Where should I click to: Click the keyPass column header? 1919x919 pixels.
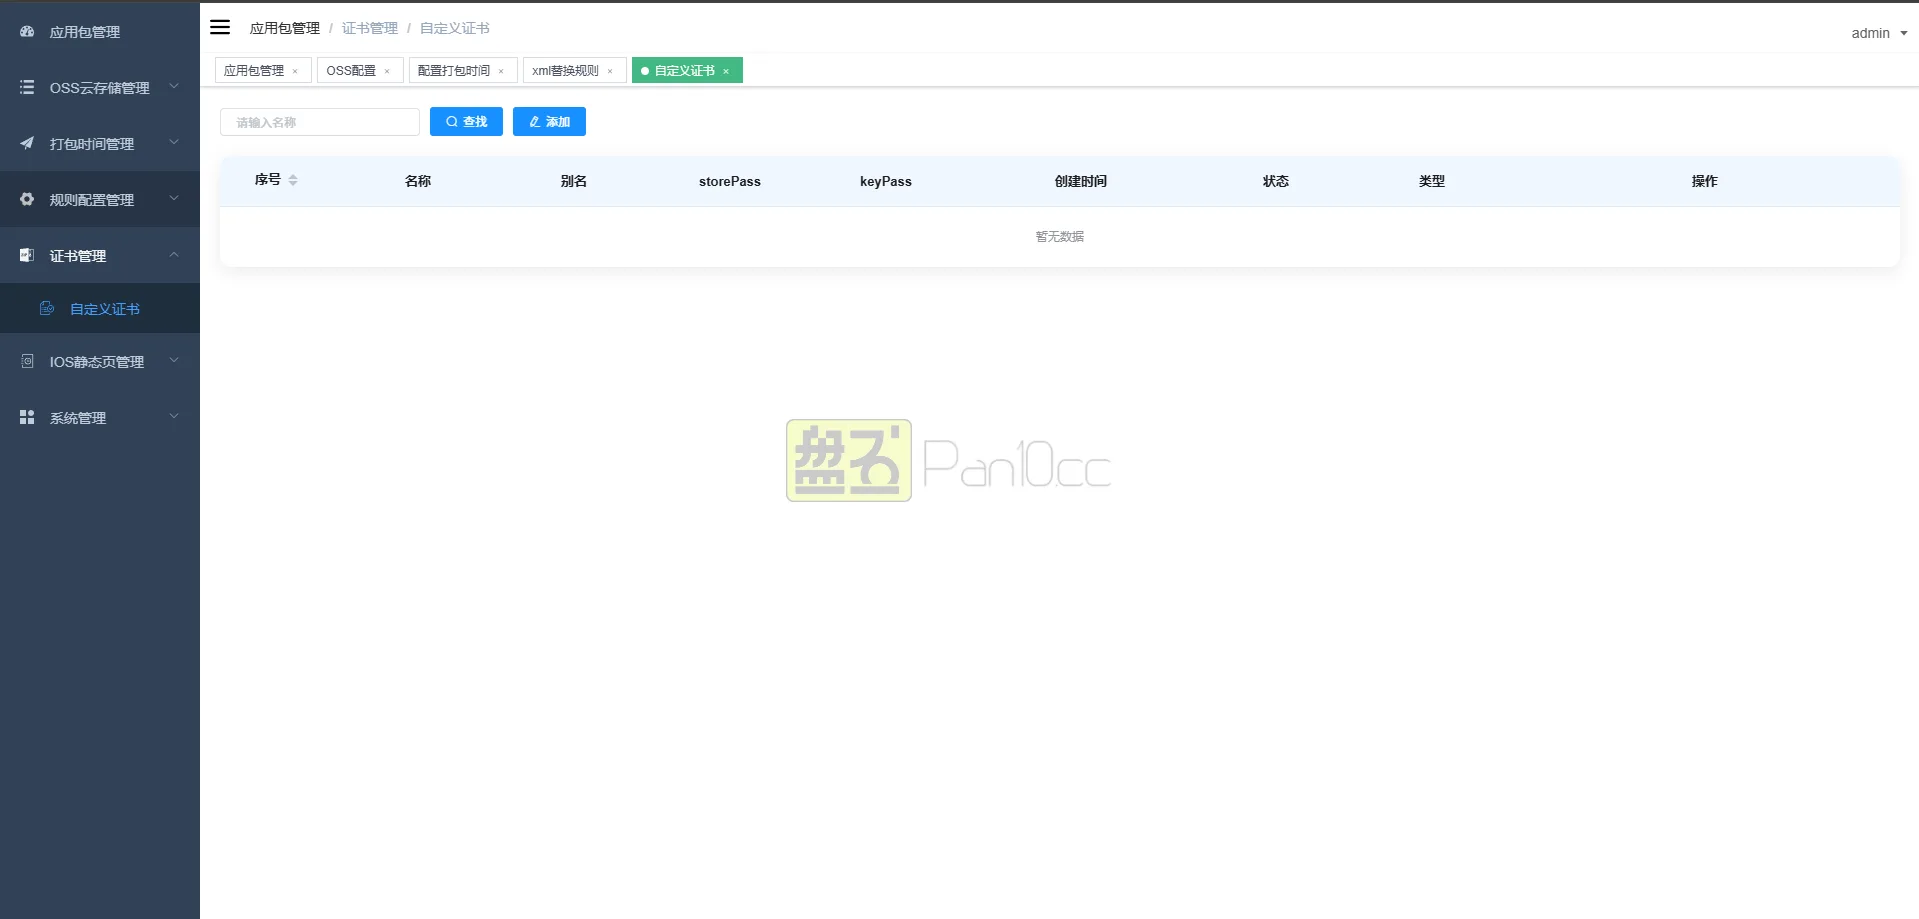pyautogui.click(x=886, y=181)
